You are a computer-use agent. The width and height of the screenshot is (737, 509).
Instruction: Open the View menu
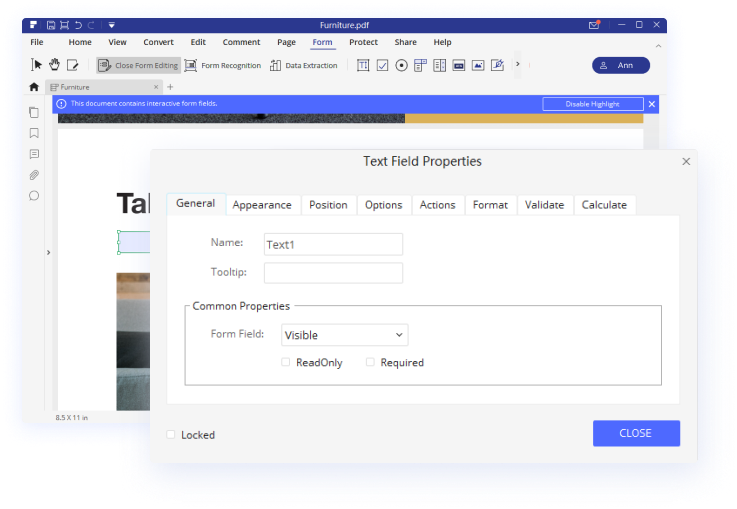point(118,42)
